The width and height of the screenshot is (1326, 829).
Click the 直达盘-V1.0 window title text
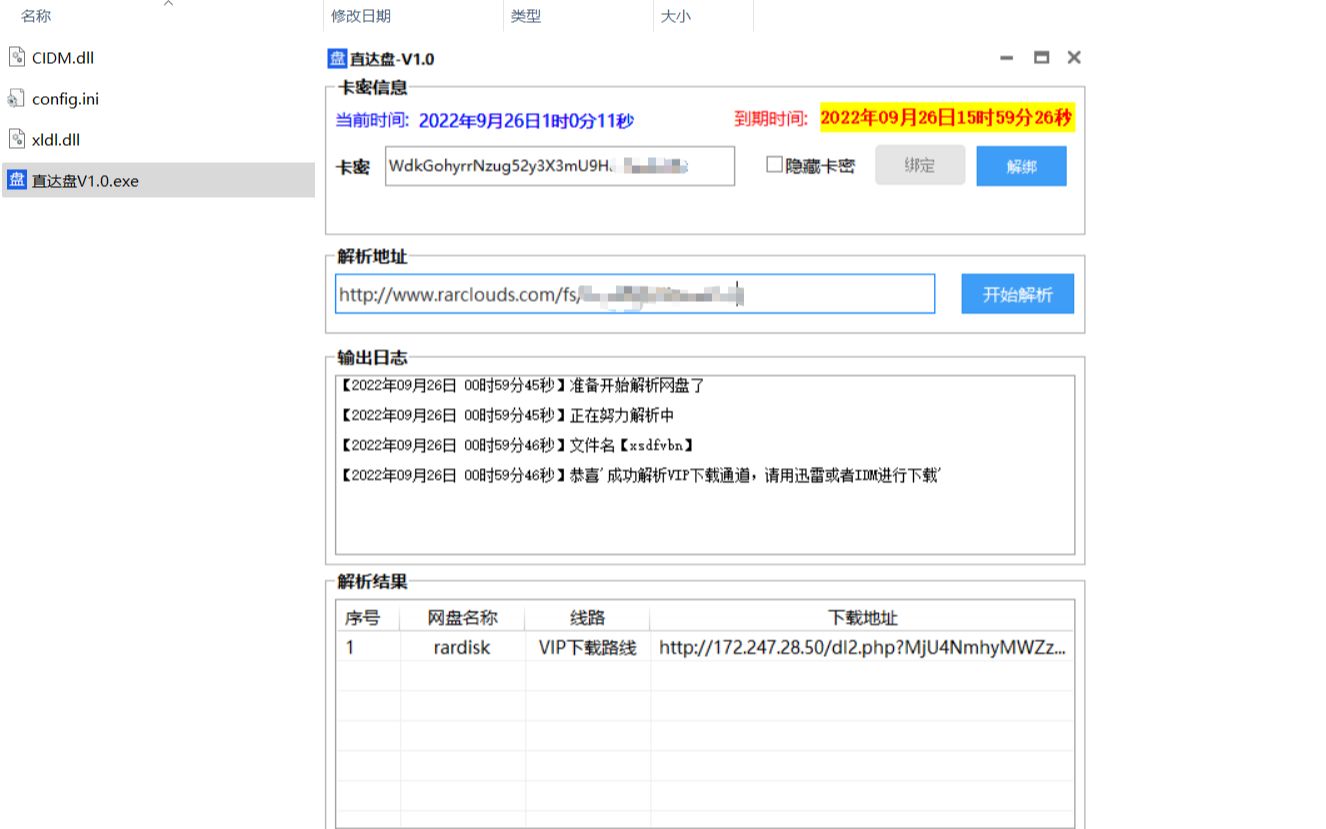[392, 59]
